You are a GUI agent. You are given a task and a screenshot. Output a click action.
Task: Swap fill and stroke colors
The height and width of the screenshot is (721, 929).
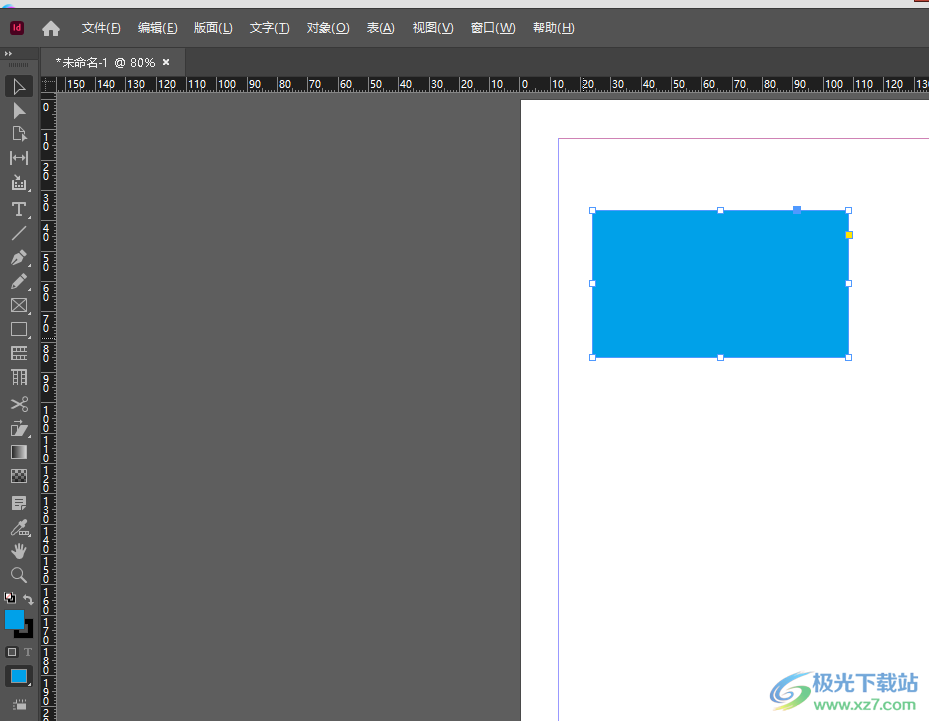[x=29, y=599]
